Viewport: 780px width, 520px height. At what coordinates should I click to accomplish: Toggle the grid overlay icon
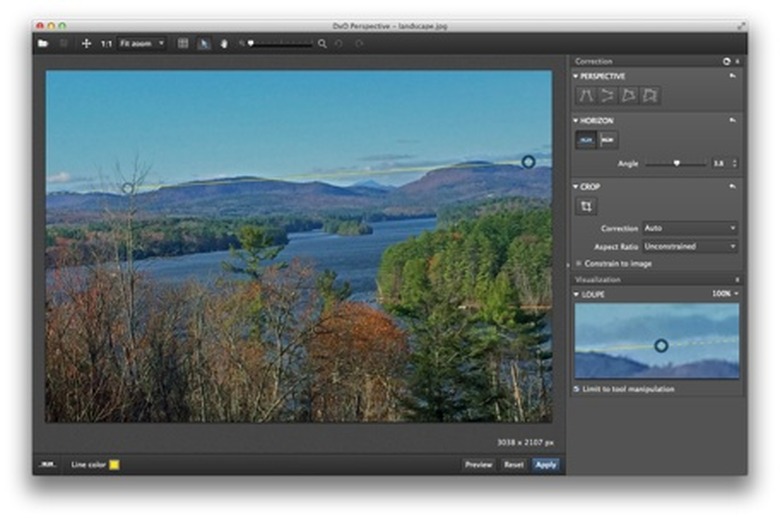[x=183, y=44]
